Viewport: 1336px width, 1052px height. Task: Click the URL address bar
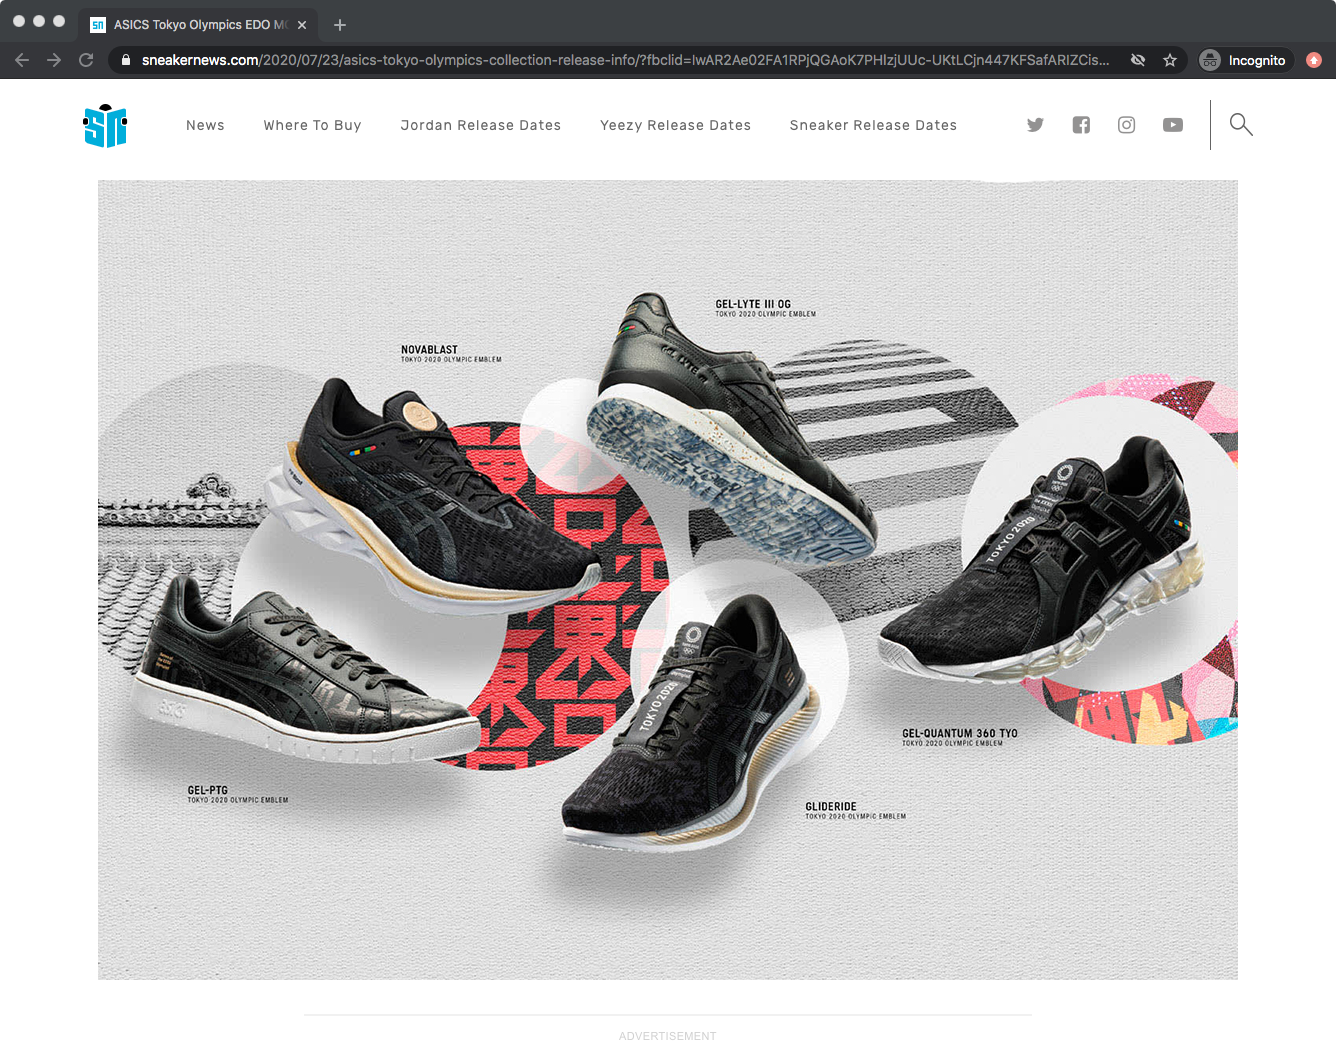pos(625,60)
